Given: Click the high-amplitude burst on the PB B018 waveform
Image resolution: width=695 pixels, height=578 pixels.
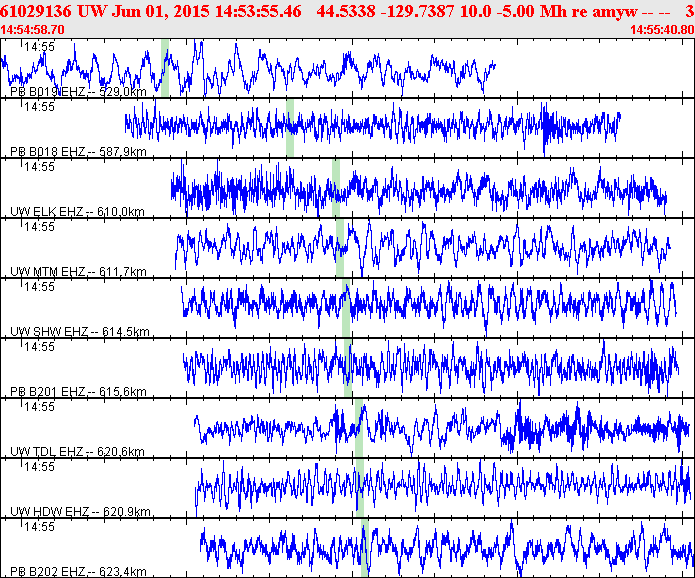Looking at the screenshot, I should (549, 128).
